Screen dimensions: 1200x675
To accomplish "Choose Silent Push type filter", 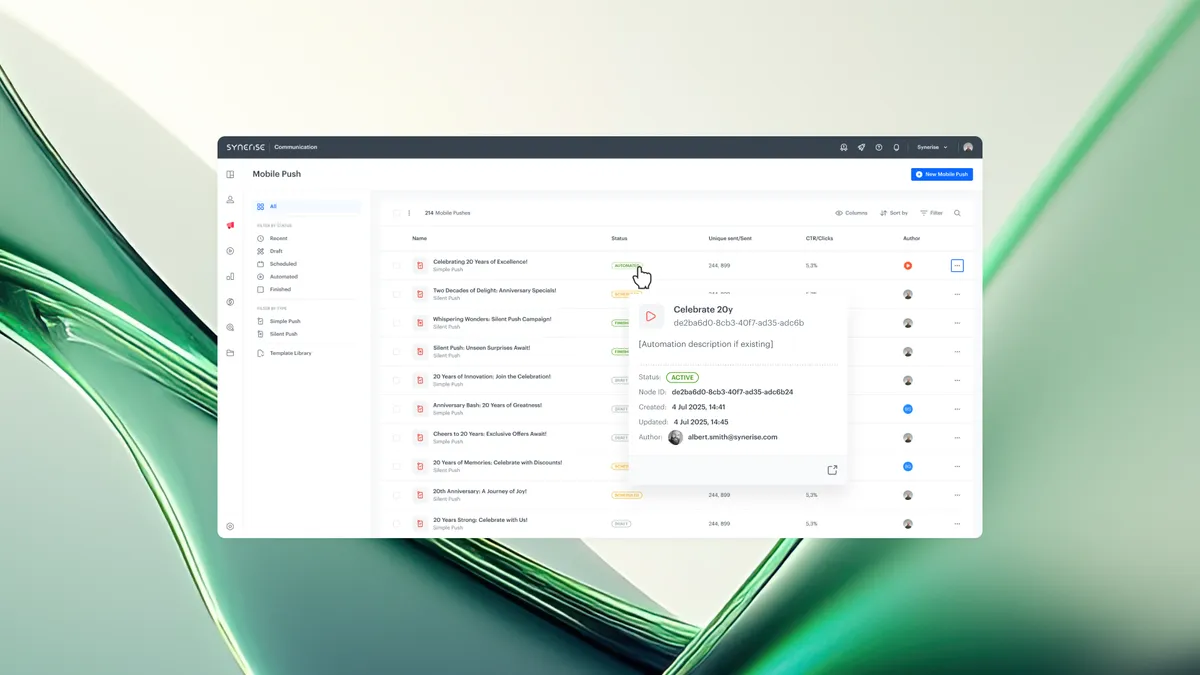I will coord(283,334).
